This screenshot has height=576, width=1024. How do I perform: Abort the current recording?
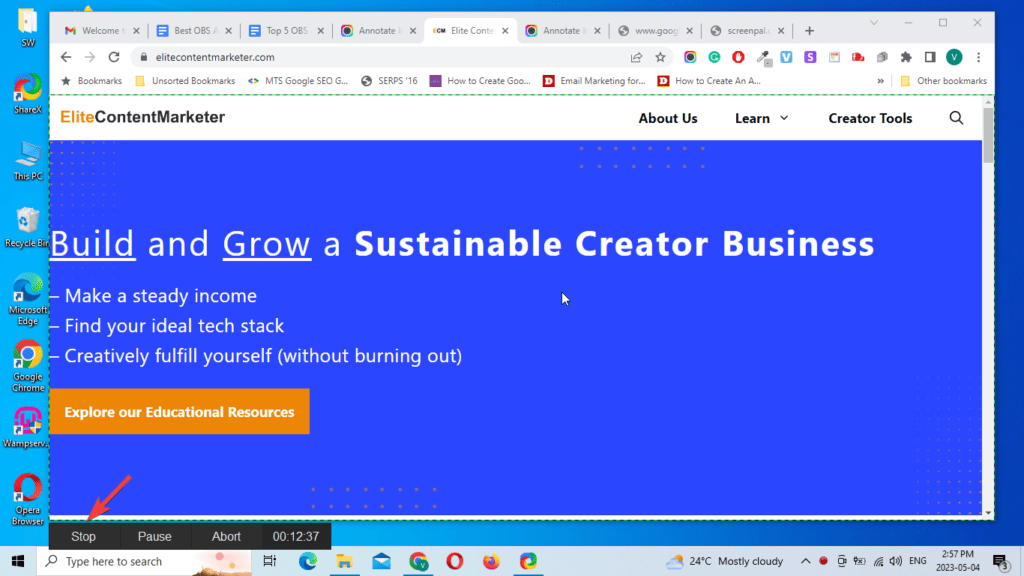pos(226,537)
